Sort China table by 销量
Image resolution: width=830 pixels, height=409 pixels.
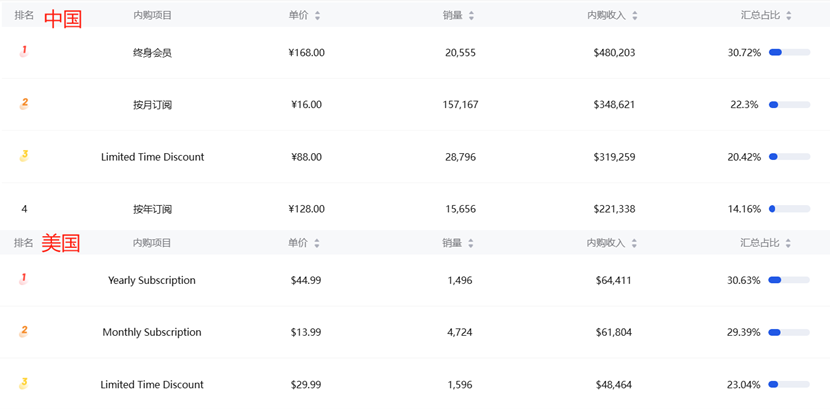tap(471, 16)
